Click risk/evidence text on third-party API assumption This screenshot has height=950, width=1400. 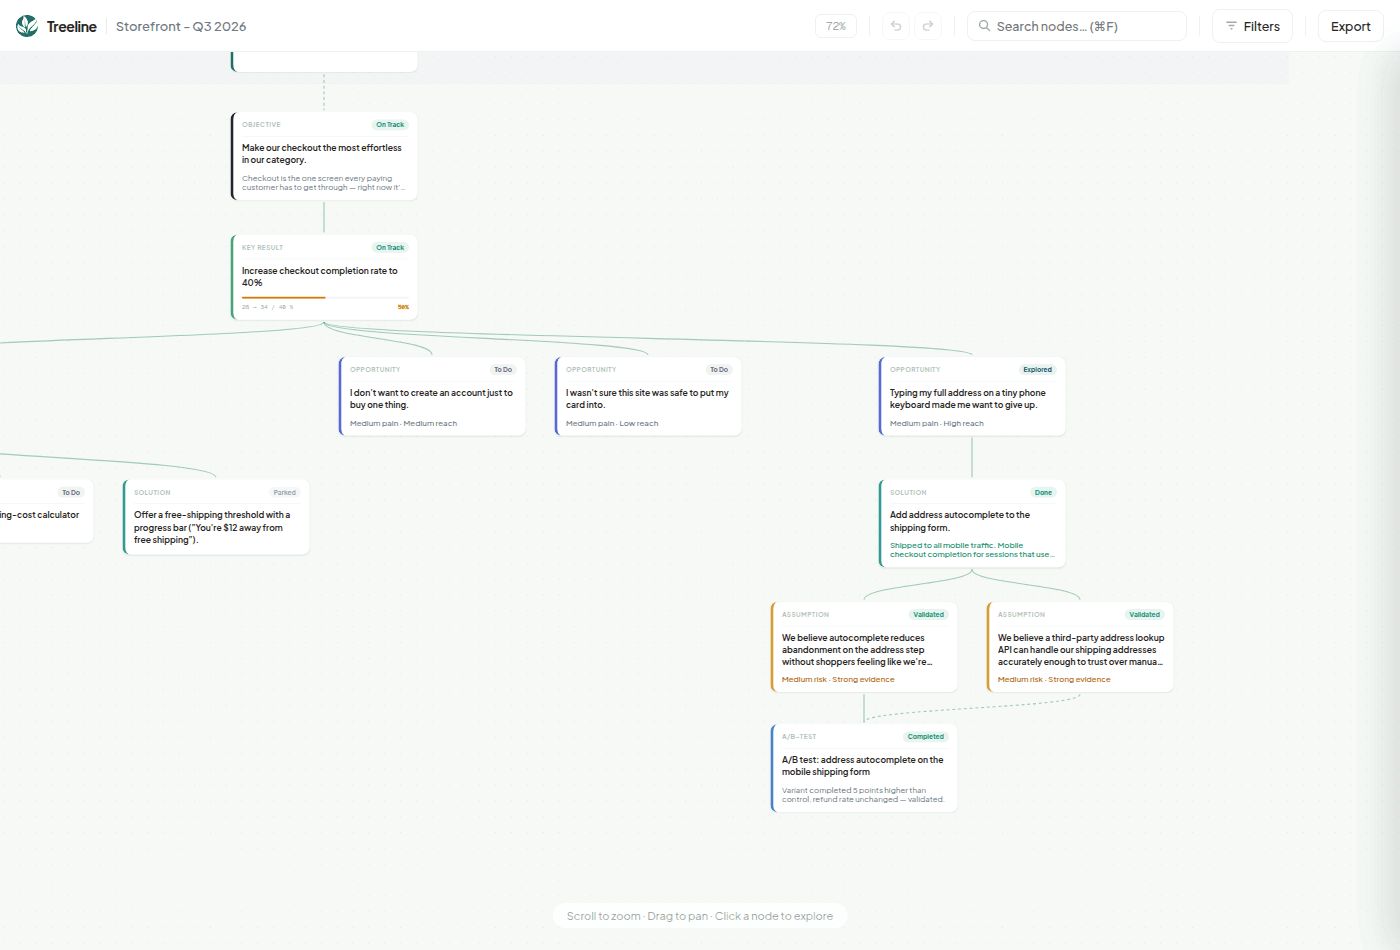(1054, 680)
